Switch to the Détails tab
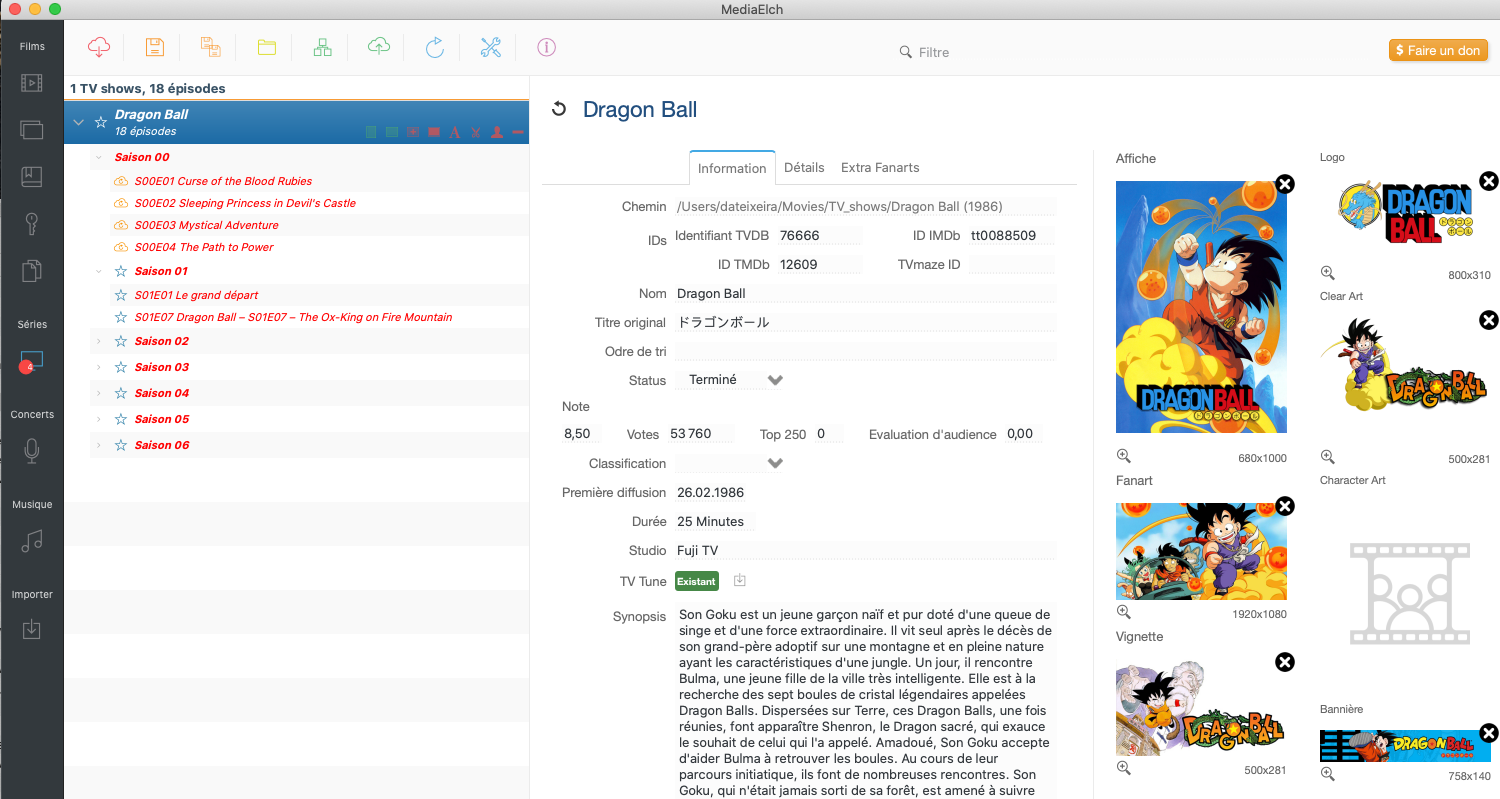Viewport: 1500px width, 799px height. point(804,168)
